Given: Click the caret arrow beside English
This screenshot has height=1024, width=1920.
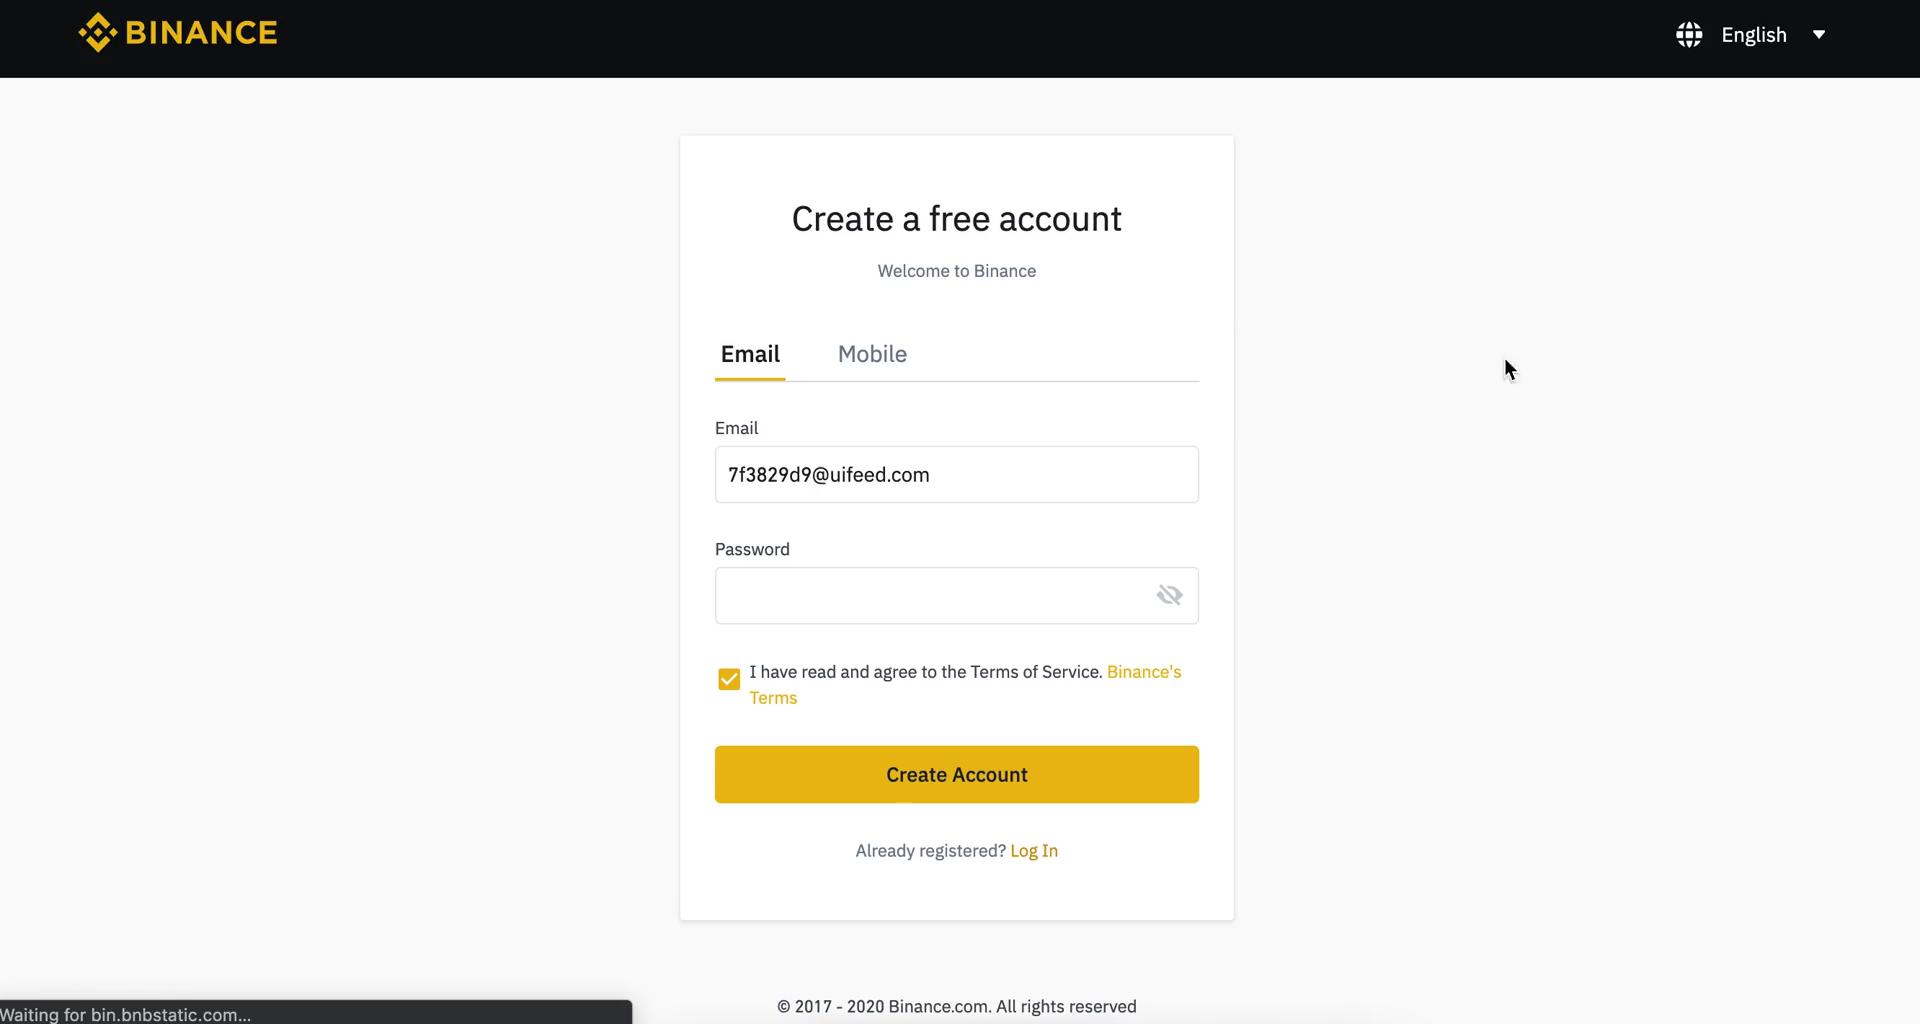Looking at the screenshot, I should tap(1818, 33).
